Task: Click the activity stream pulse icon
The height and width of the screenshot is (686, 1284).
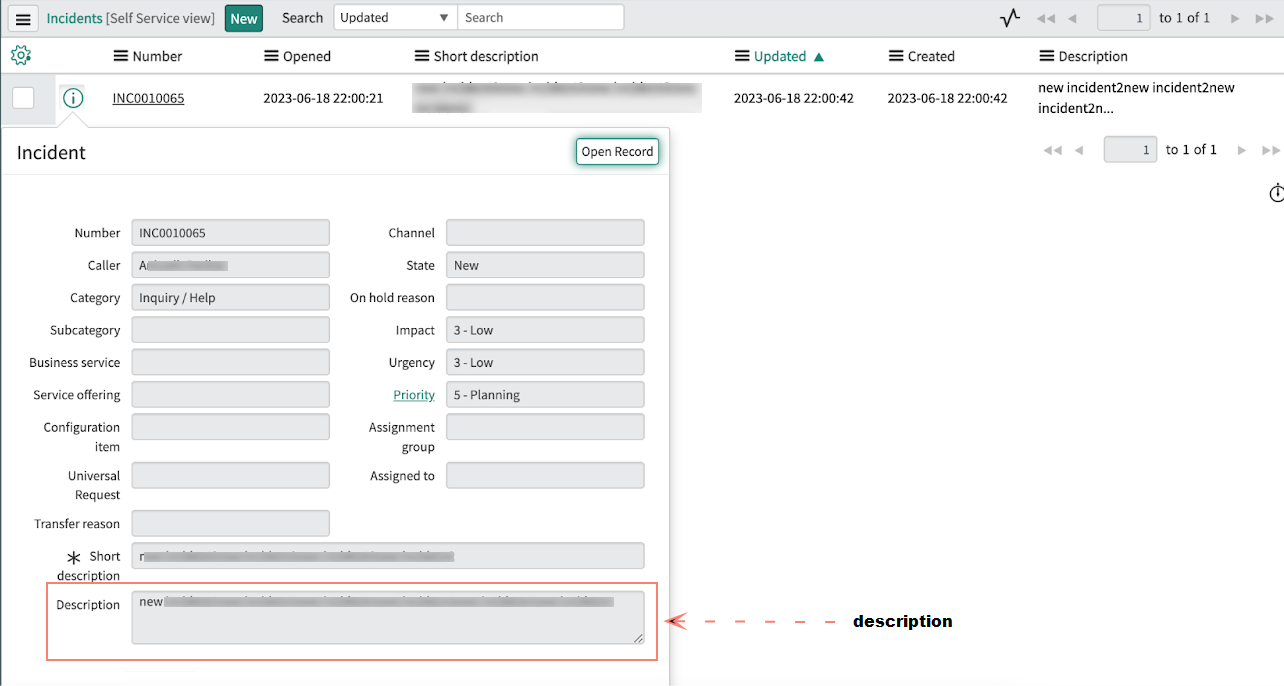Action: [1010, 18]
